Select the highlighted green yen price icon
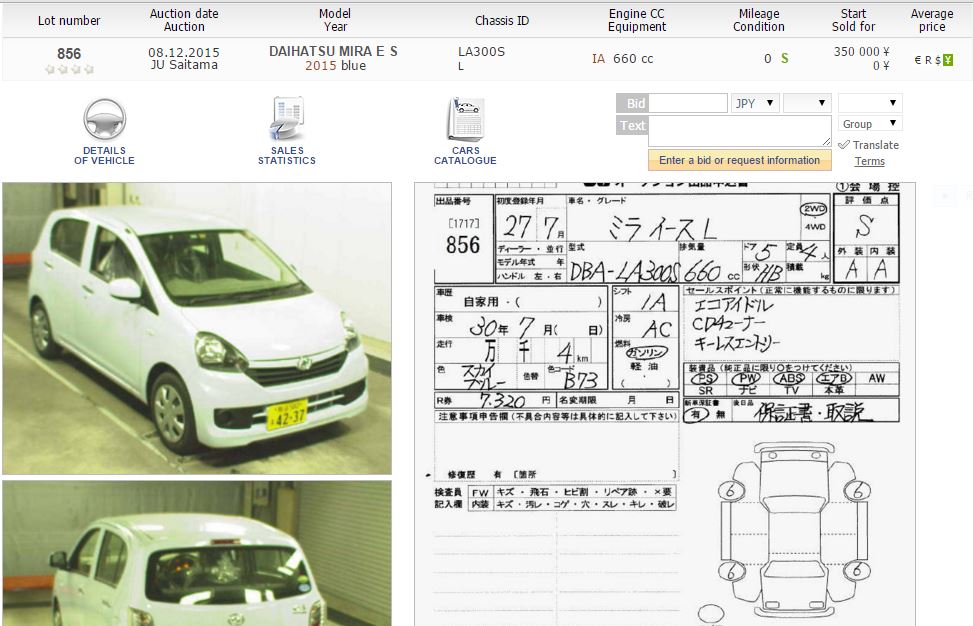This screenshot has height=626, width=973. 948,60
